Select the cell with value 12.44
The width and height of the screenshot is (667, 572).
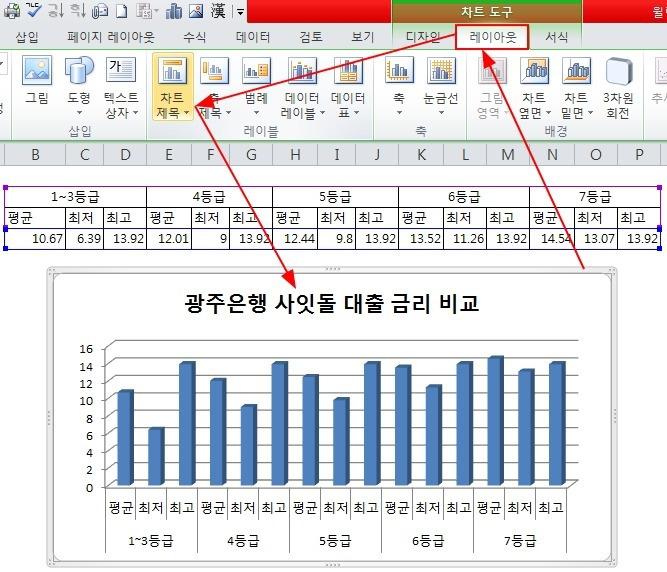click(x=295, y=239)
